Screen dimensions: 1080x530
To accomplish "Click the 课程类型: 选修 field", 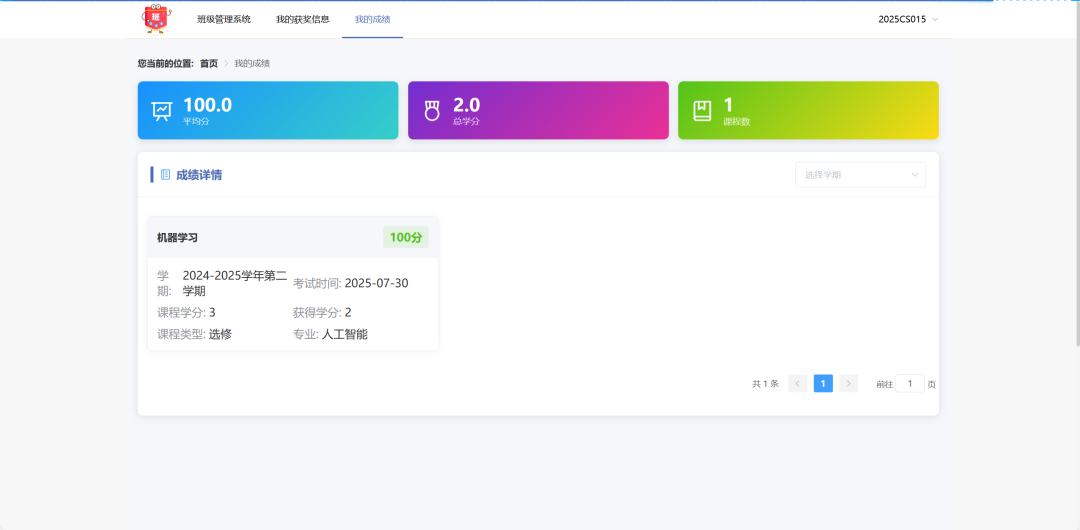I will click(194, 334).
